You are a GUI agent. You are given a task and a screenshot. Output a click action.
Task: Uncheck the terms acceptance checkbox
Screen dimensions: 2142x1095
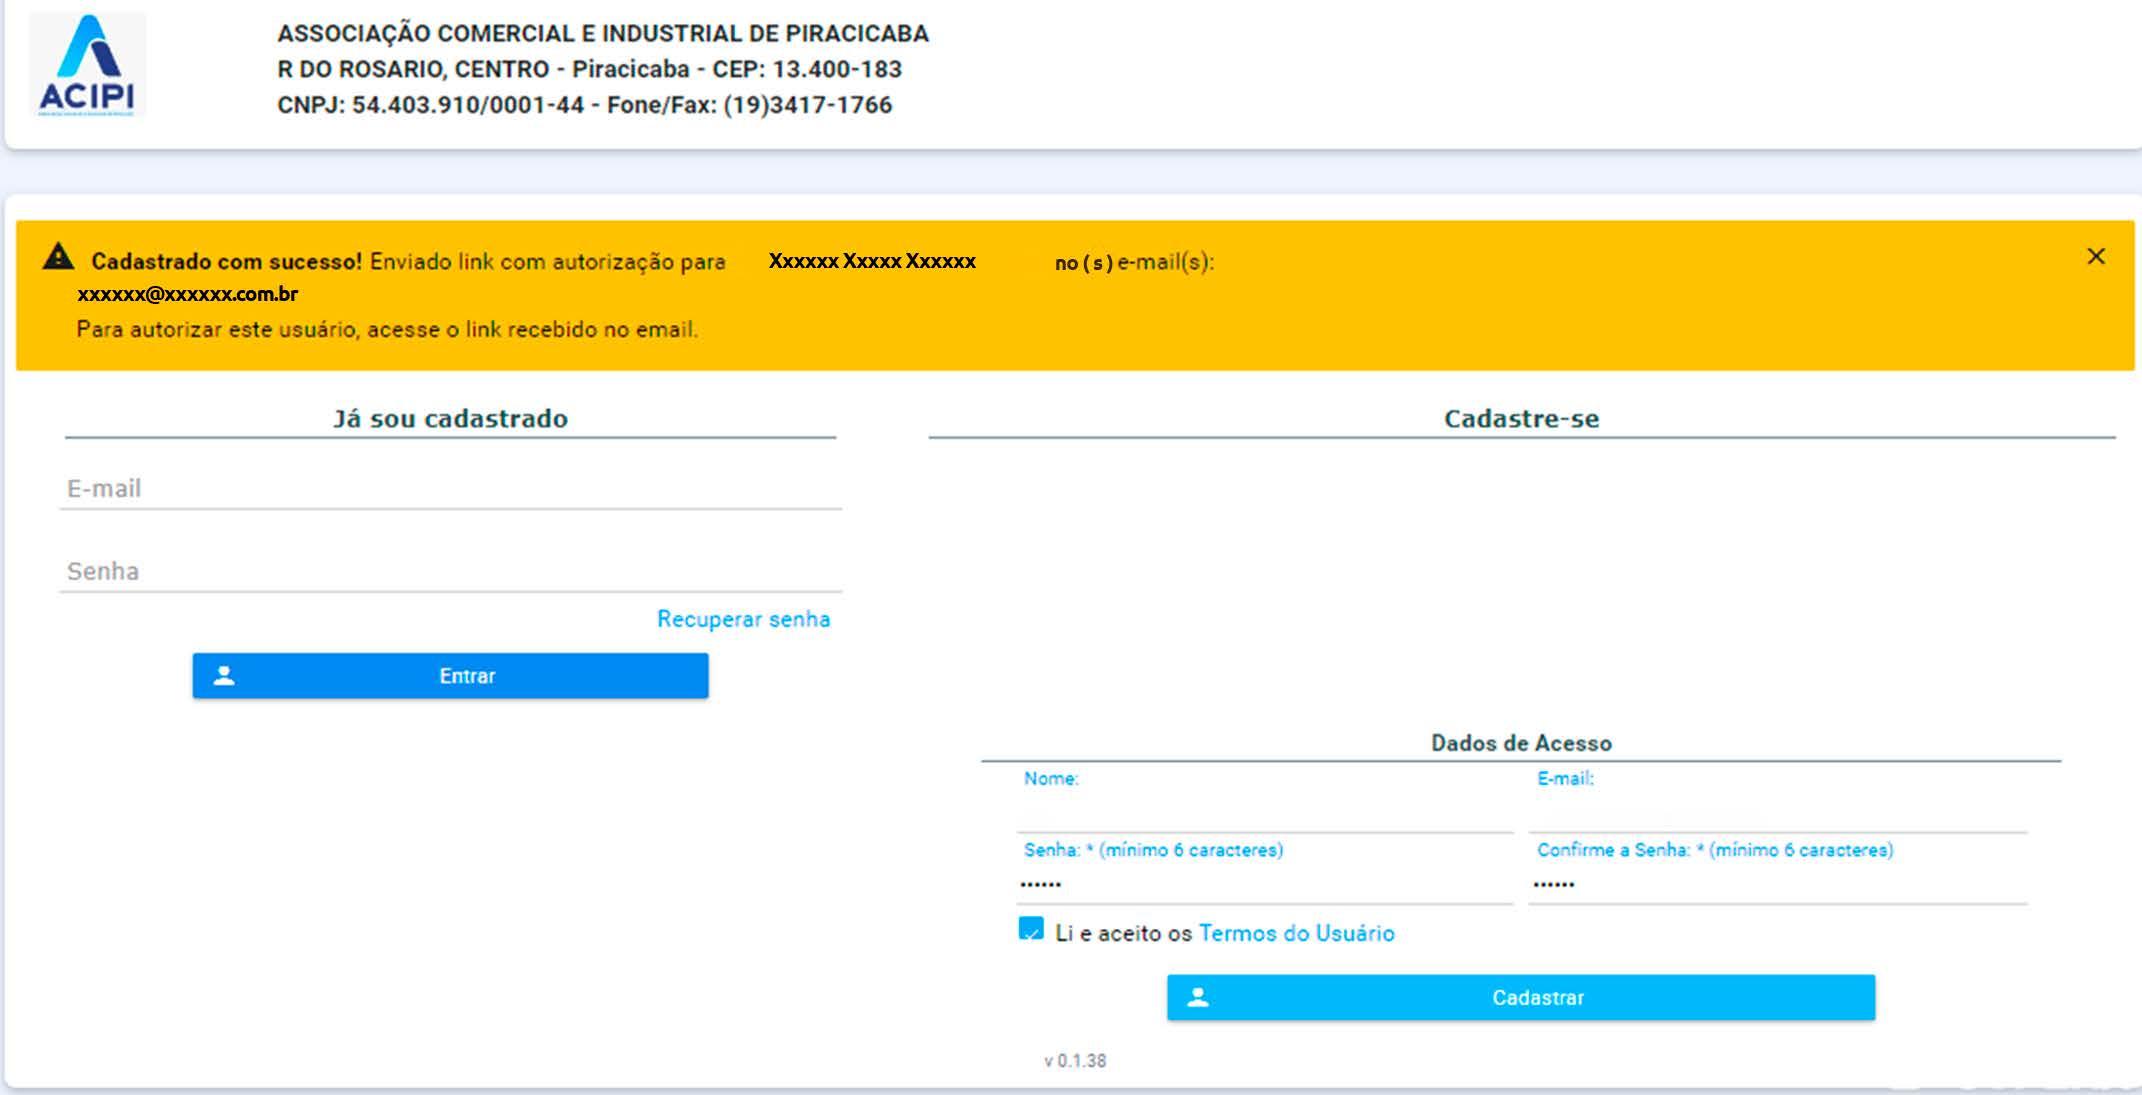coord(1030,930)
